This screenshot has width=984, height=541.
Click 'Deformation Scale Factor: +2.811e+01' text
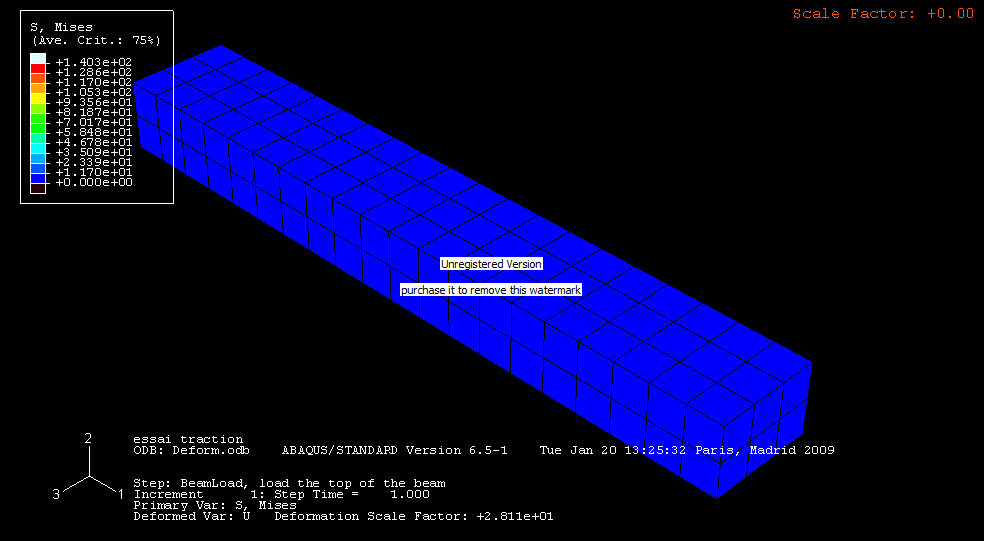coord(414,517)
